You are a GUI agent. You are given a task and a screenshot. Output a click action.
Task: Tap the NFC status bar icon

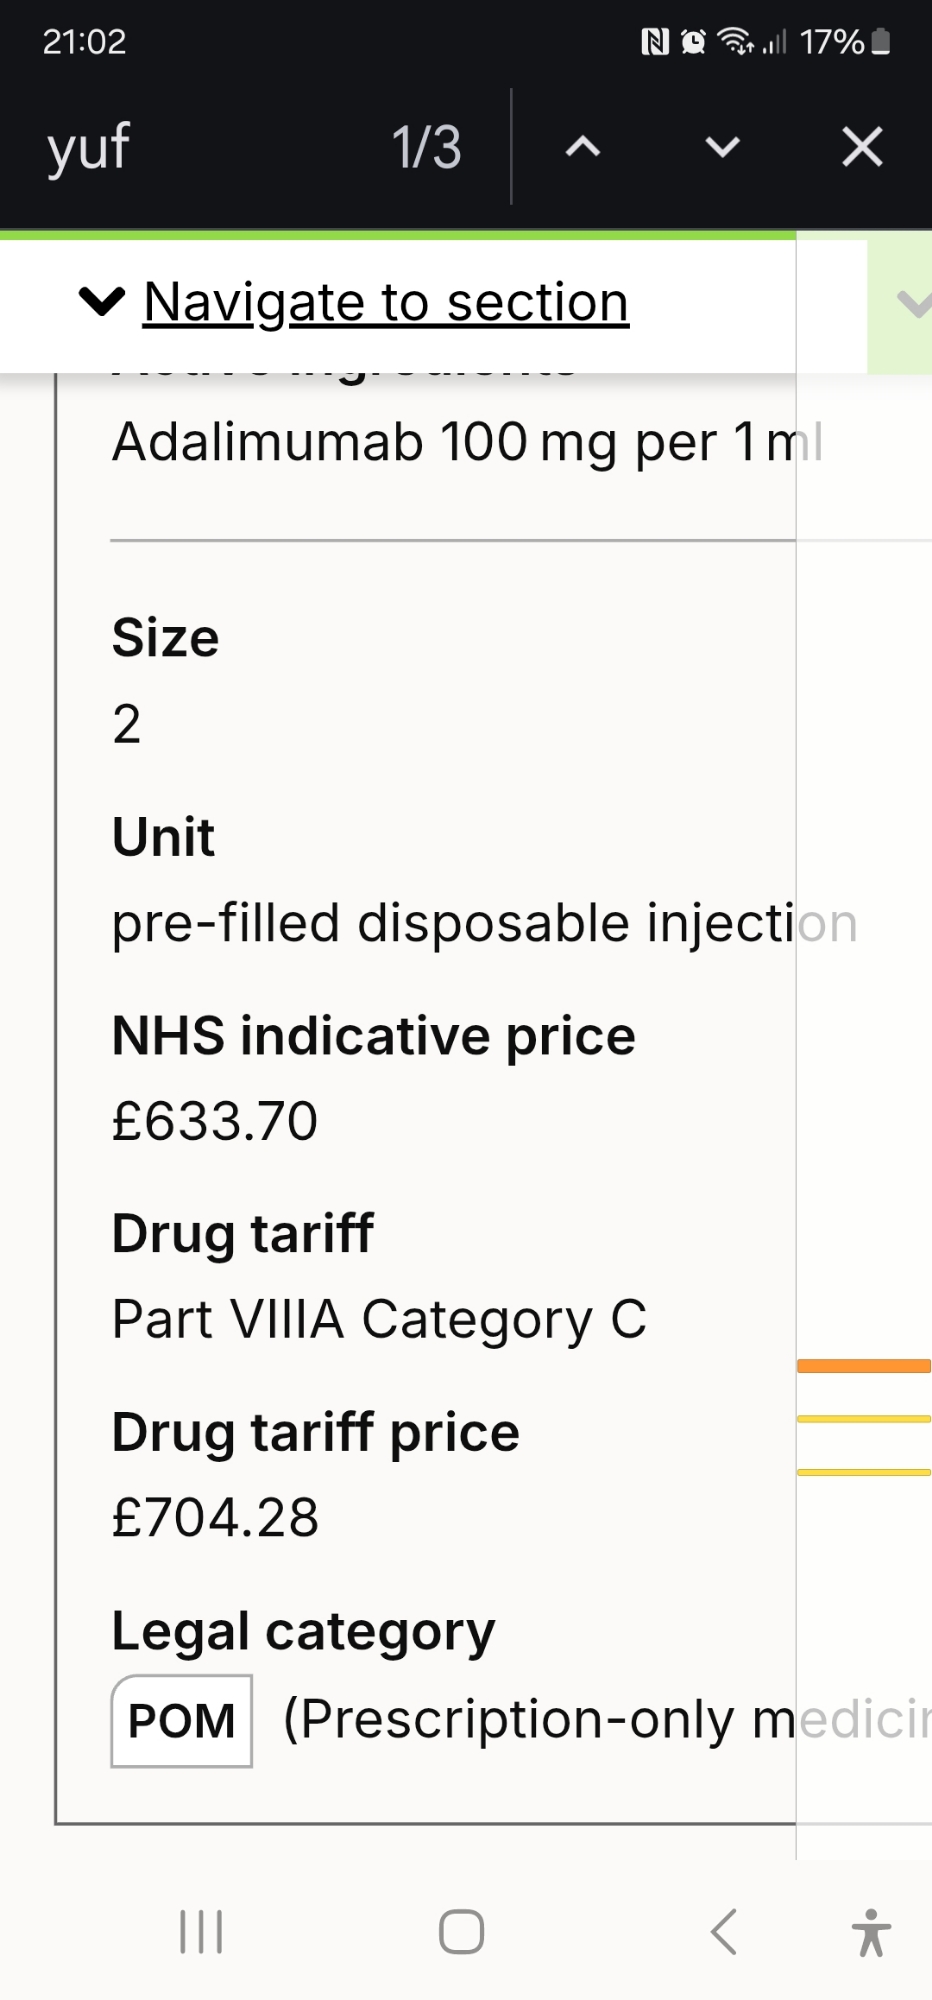(x=654, y=42)
